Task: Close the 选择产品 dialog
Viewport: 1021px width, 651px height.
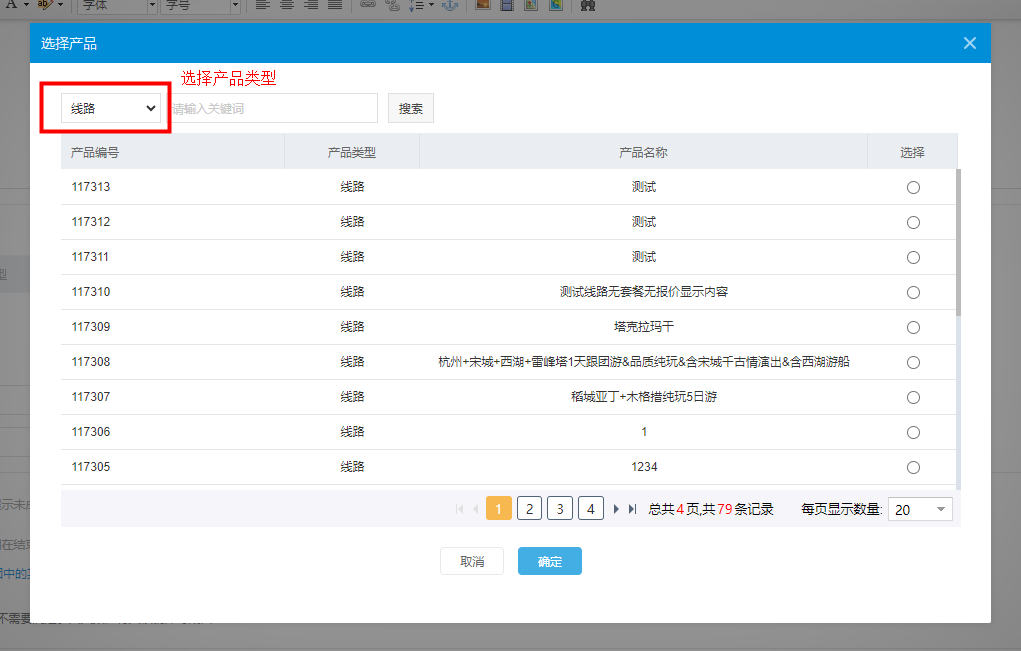Action: tap(969, 43)
